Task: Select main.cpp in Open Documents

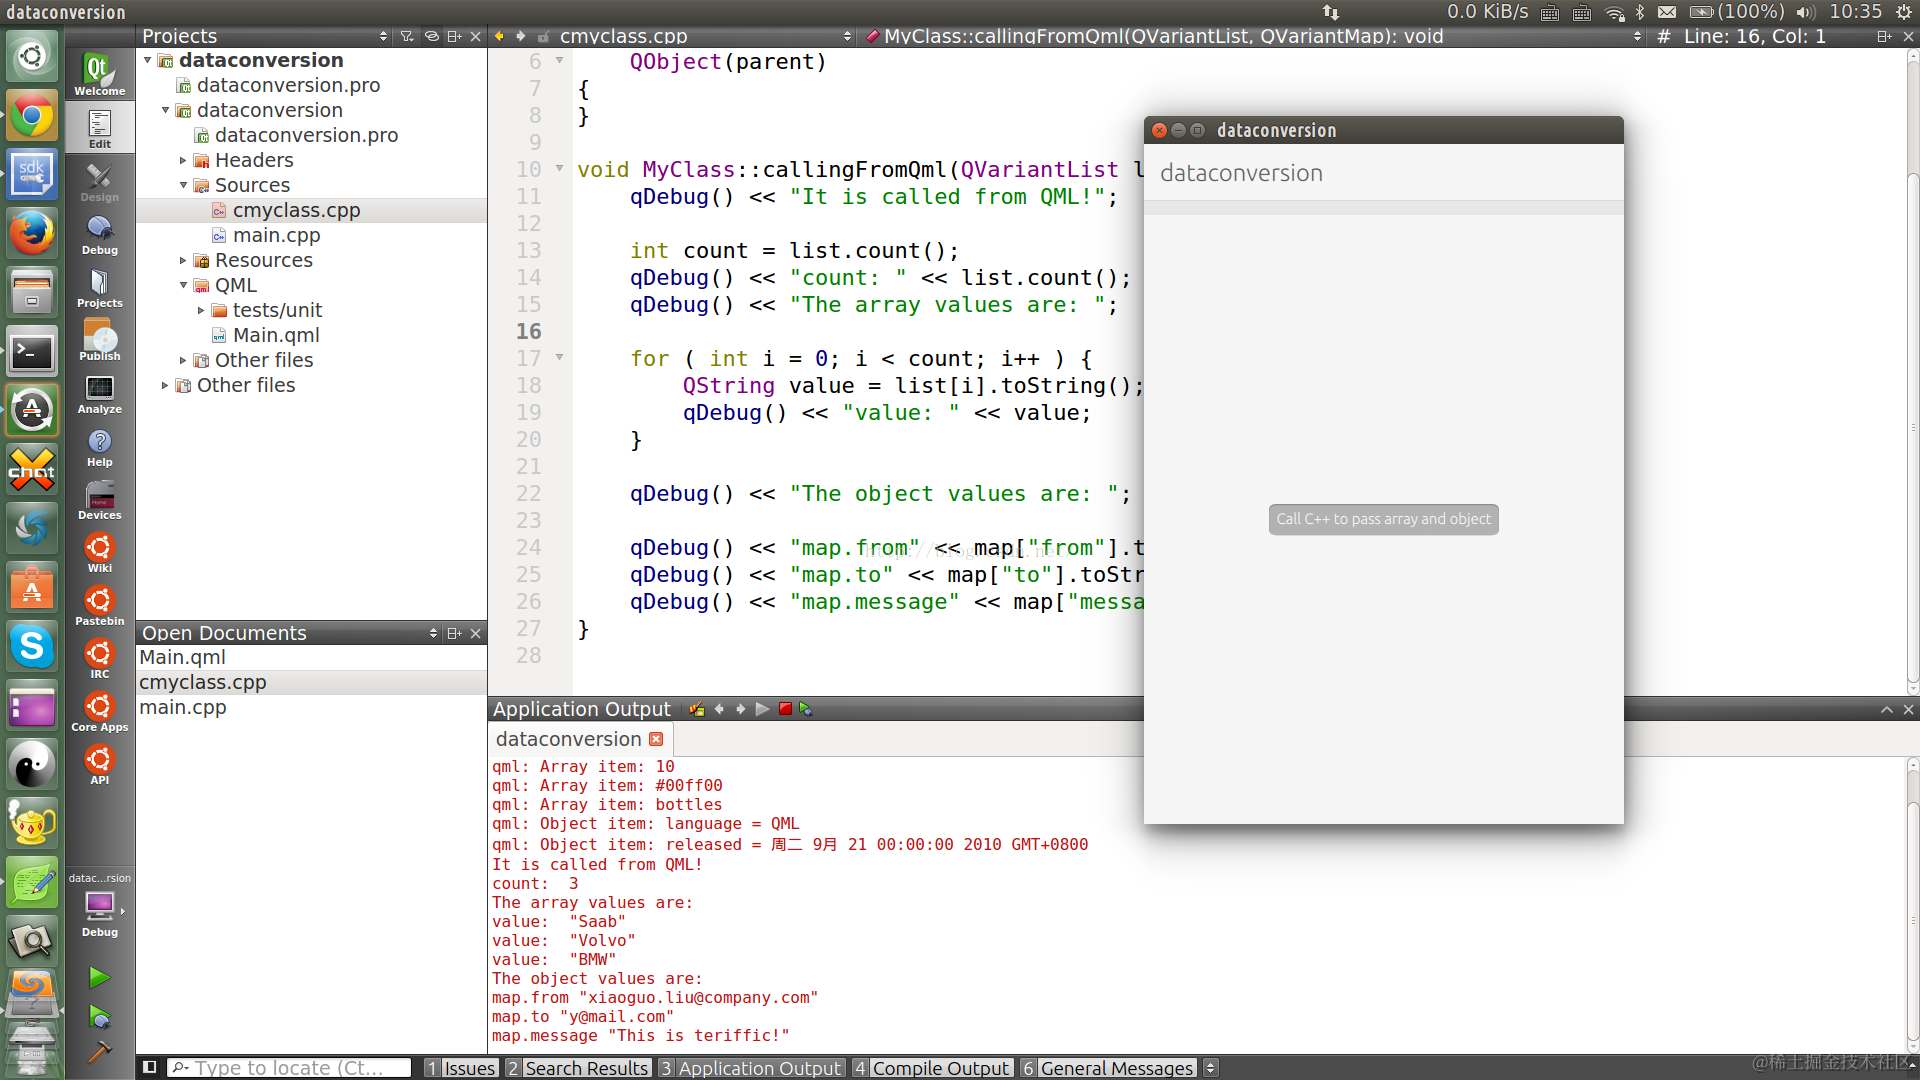Action: pyautogui.click(x=183, y=707)
